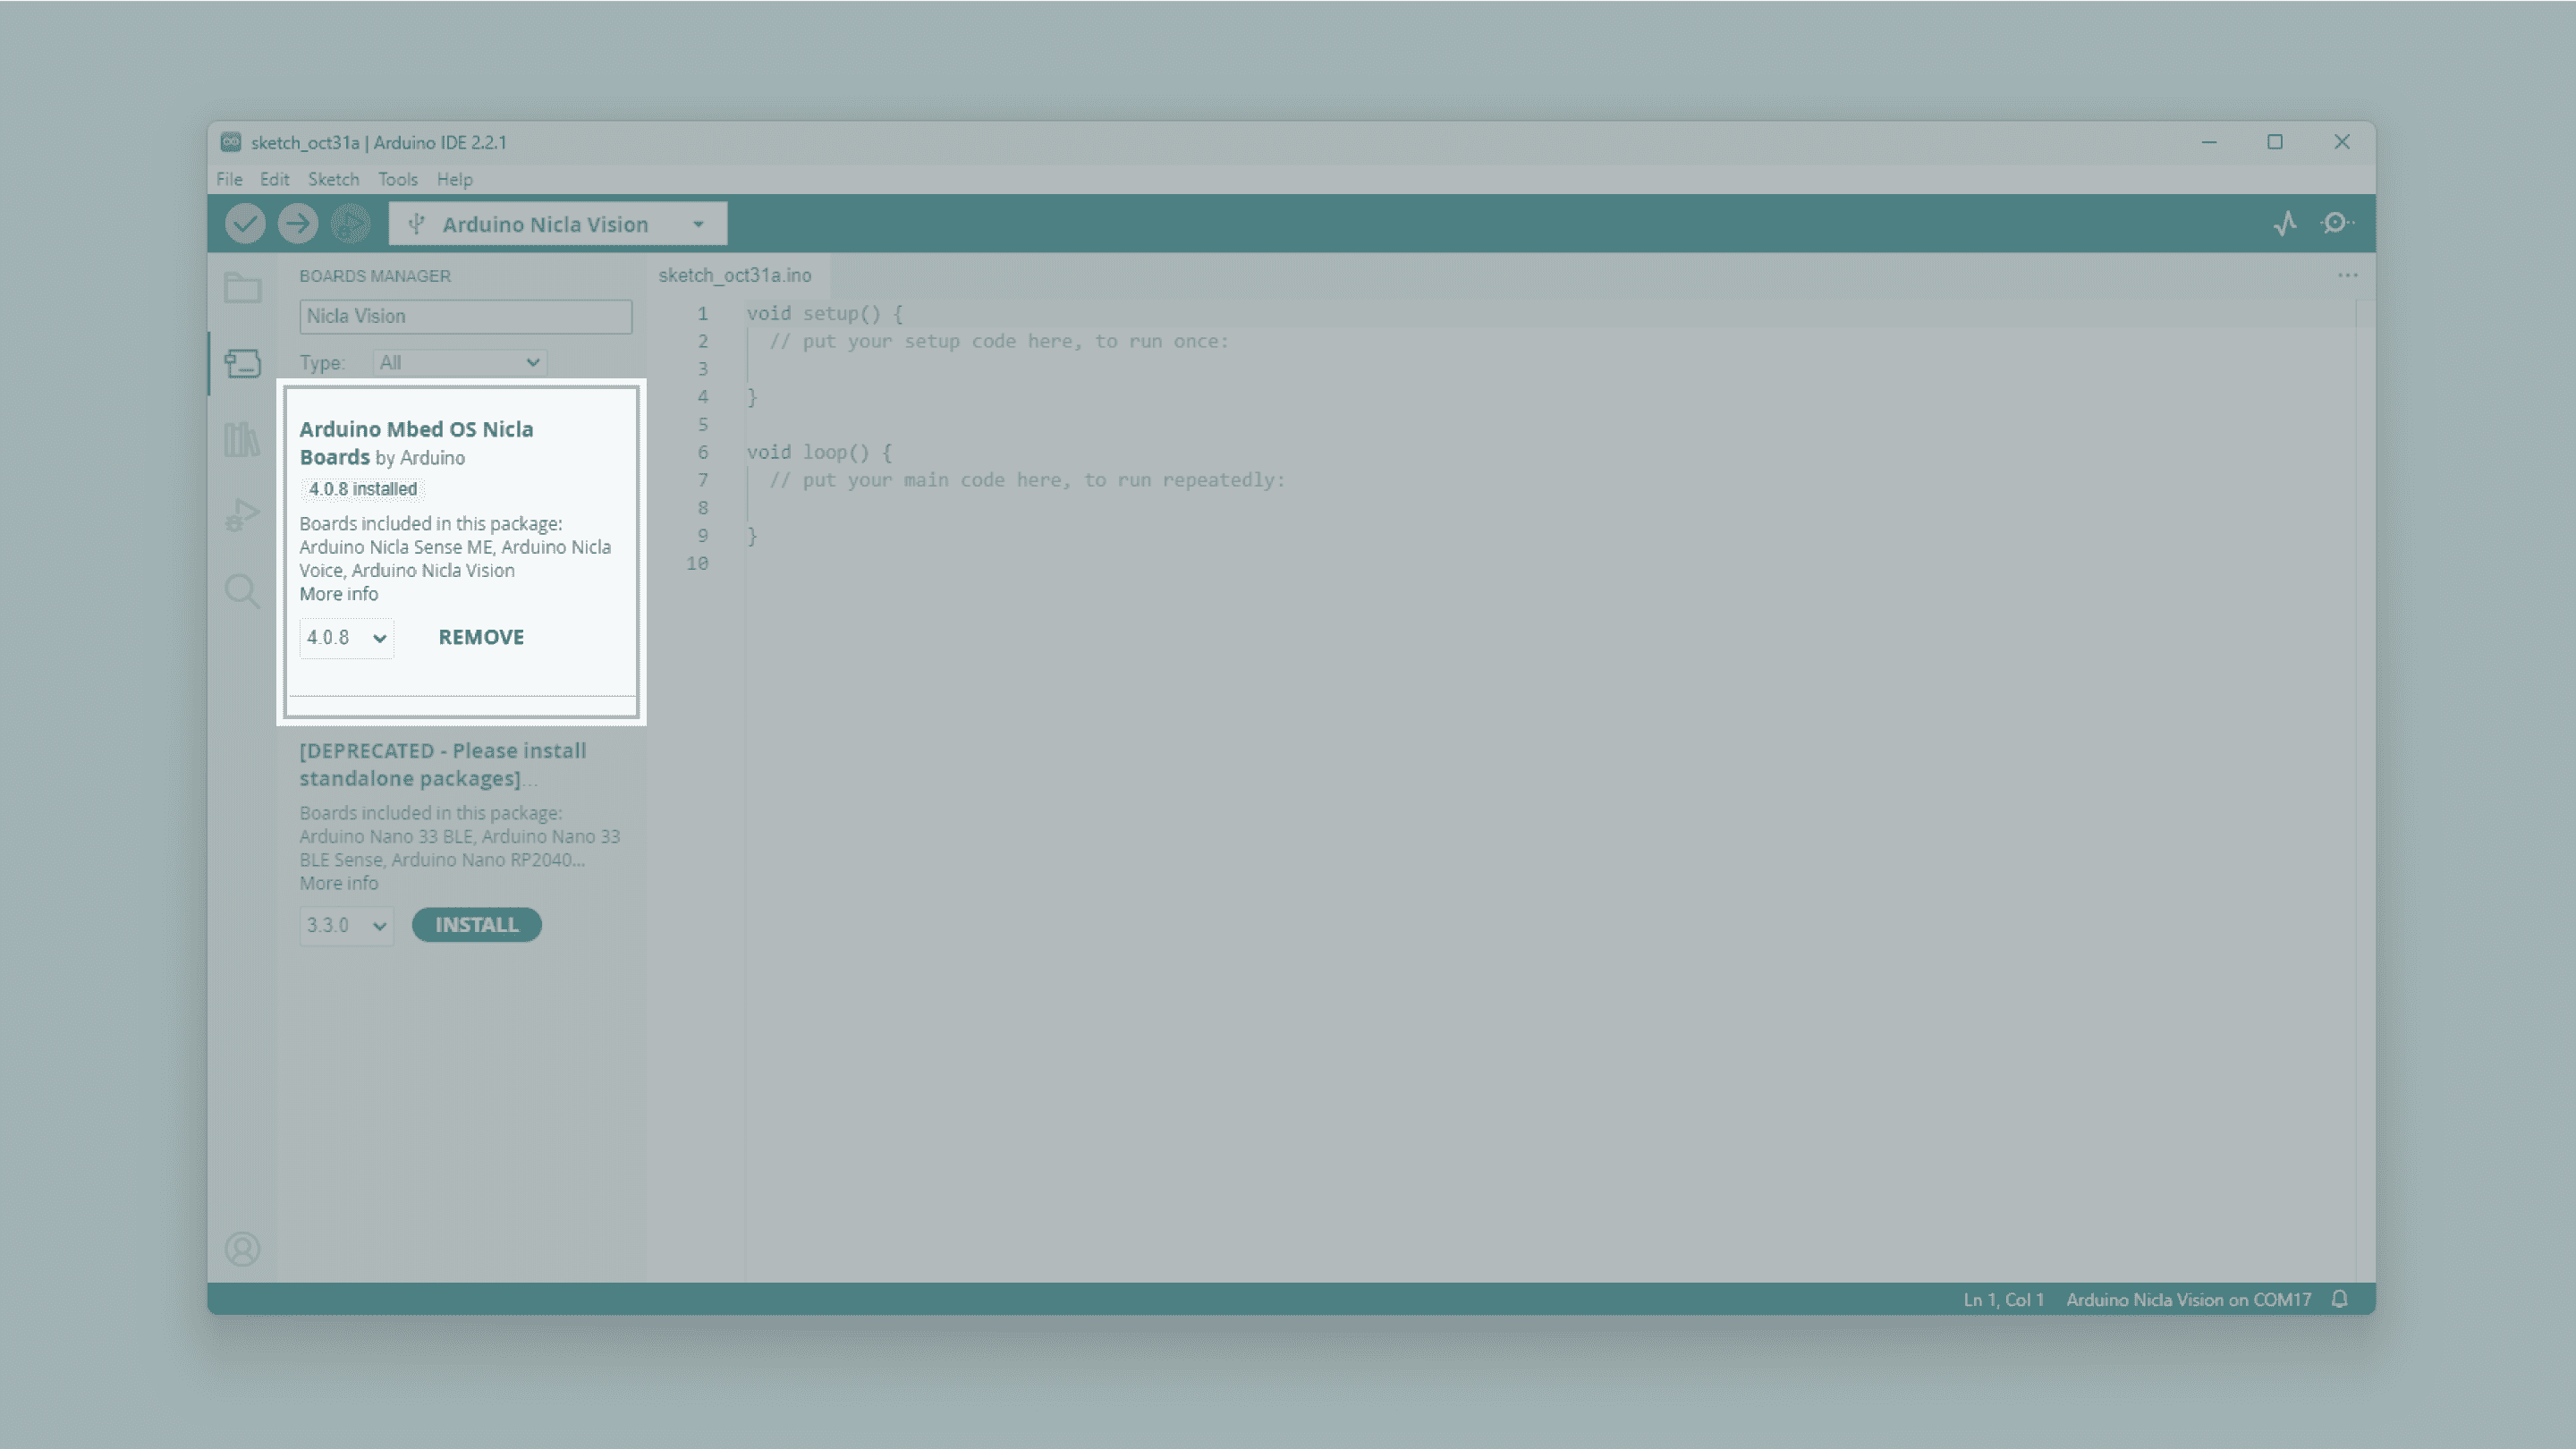Open Library Manager from the sidebar

click(x=242, y=439)
